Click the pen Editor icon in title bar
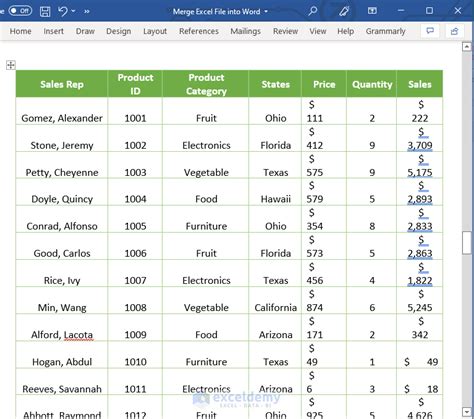 [x=344, y=11]
